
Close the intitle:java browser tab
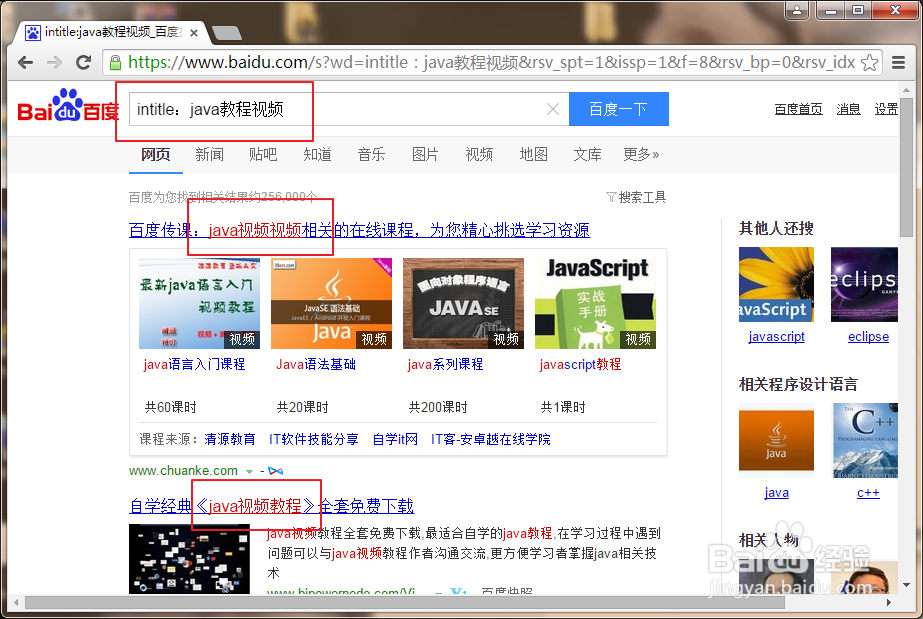click(x=194, y=33)
